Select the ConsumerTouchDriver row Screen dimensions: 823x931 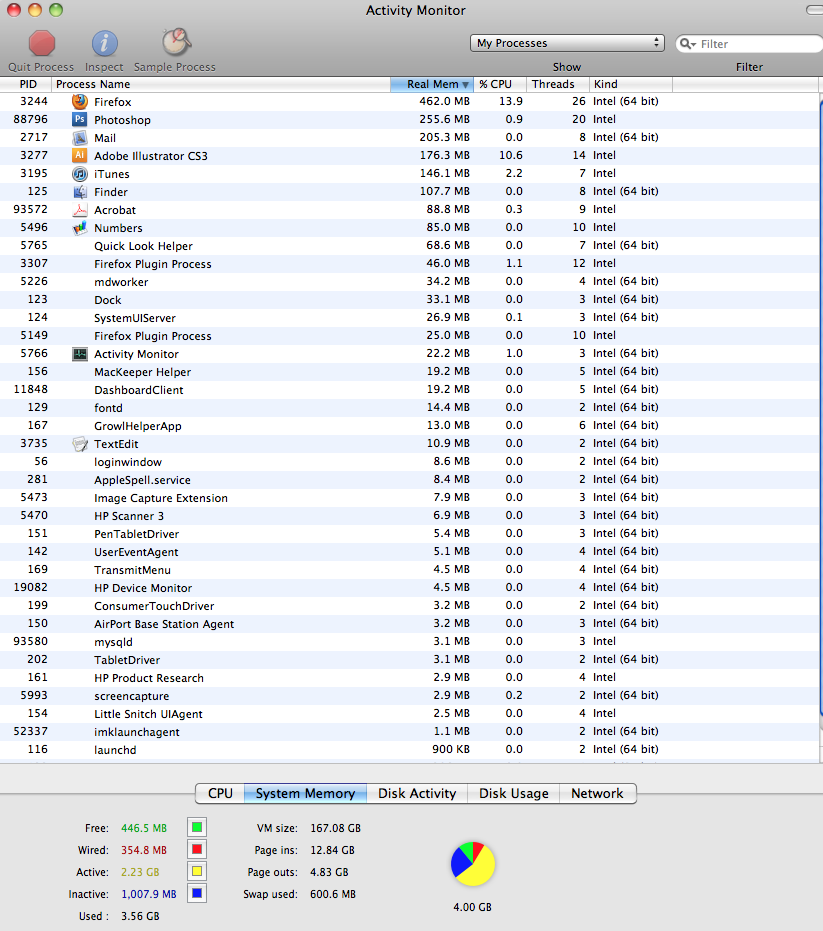410,606
